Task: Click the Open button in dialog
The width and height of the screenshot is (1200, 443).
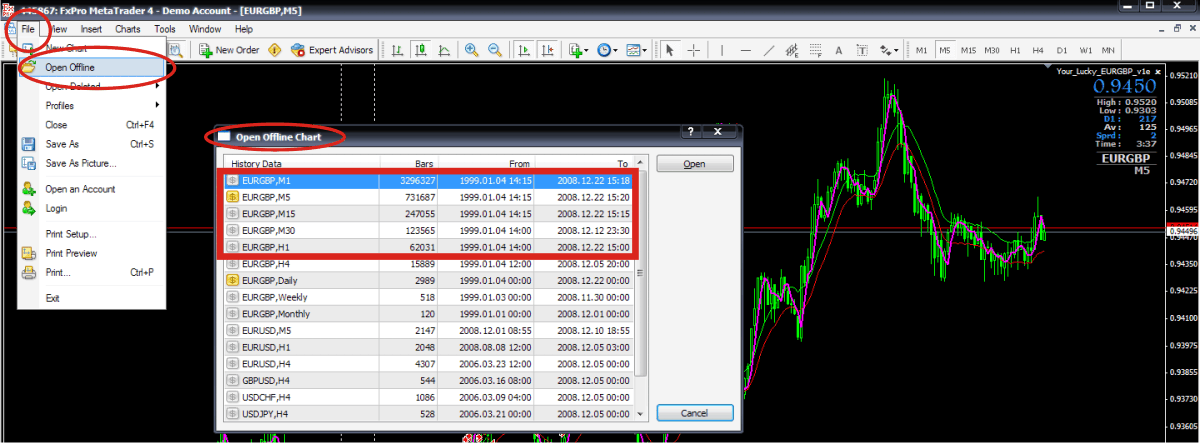Action: 694,164
